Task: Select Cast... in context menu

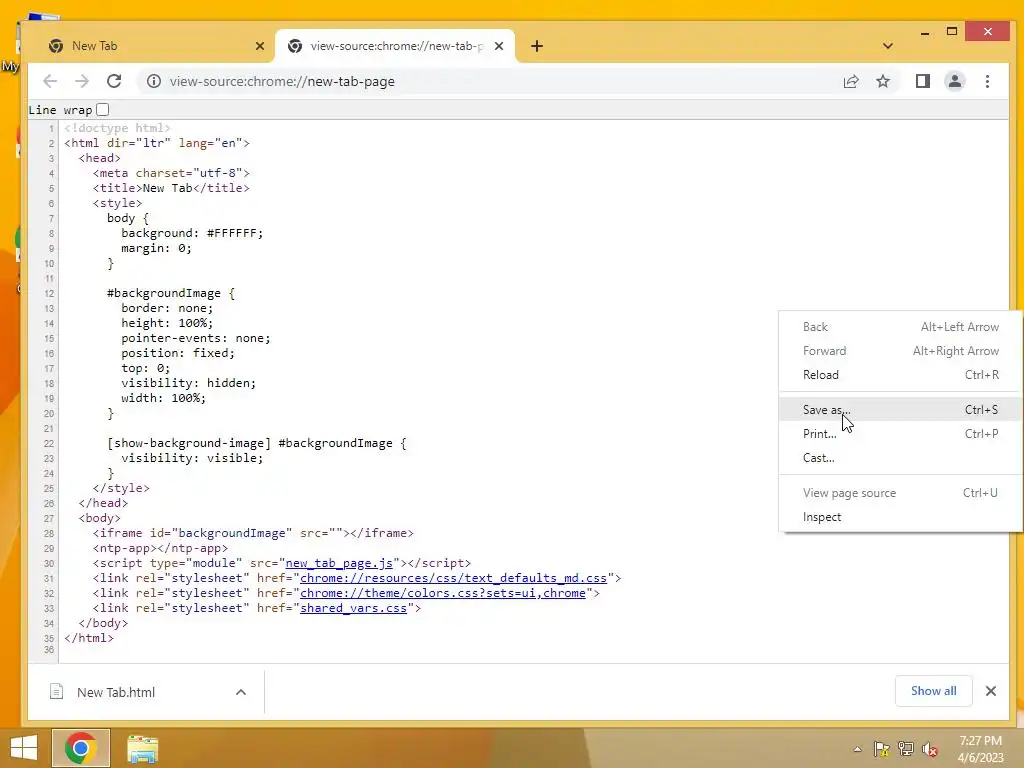Action: (x=901, y=458)
